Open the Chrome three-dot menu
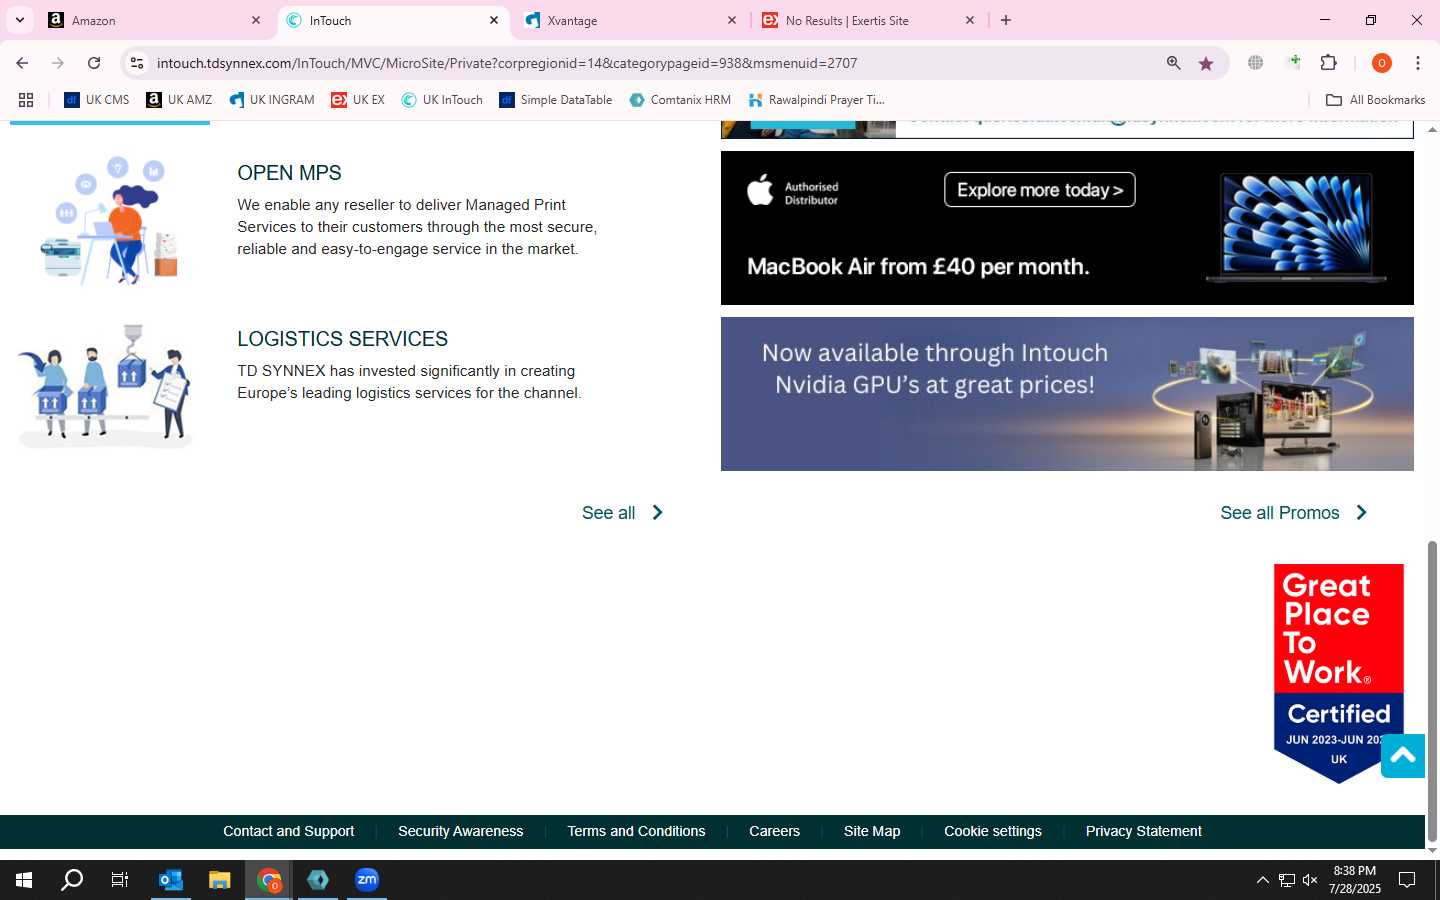Image resolution: width=1440 pixels, height=900 pixels. pyautogui.click(x=1418, y=63)
